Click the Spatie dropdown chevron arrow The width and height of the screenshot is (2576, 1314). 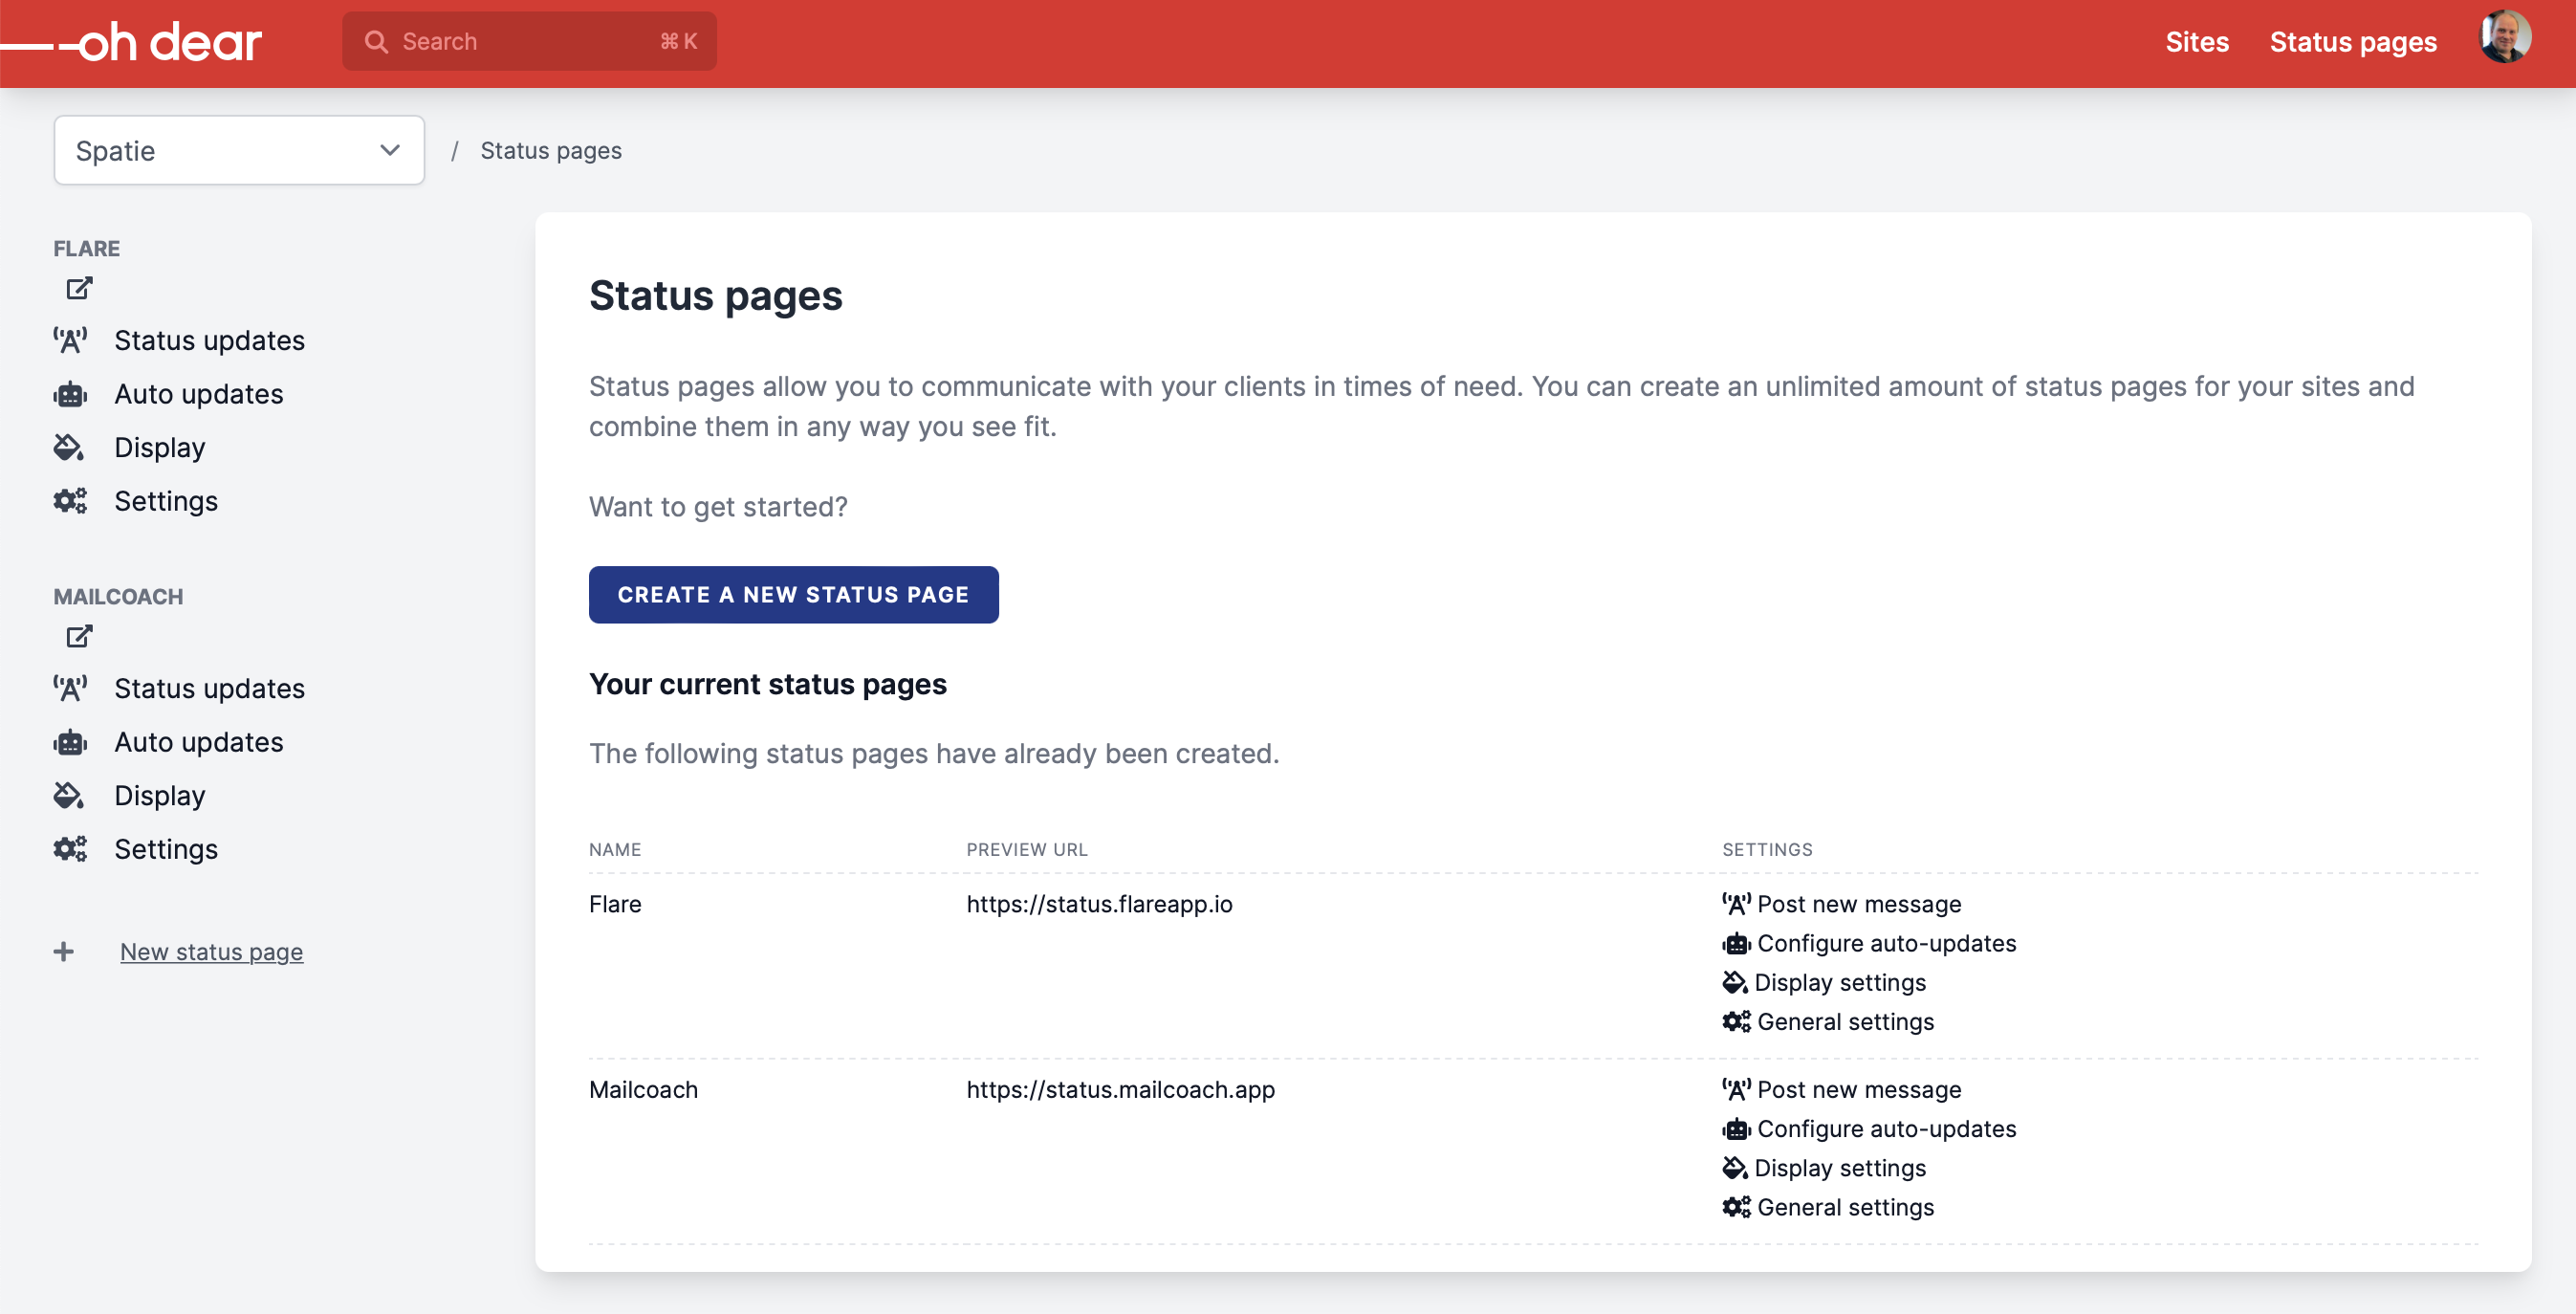pos(390,150)
